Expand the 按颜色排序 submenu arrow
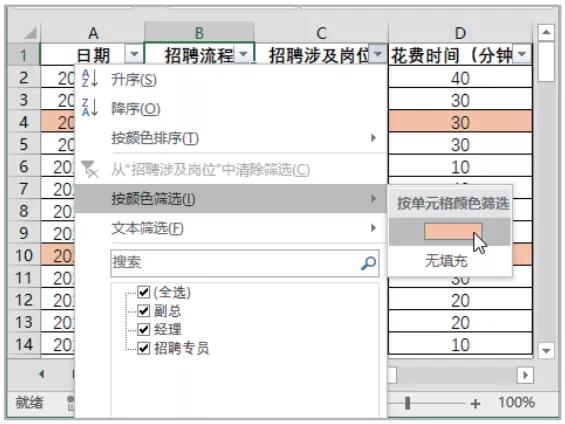 coord(373,138)
